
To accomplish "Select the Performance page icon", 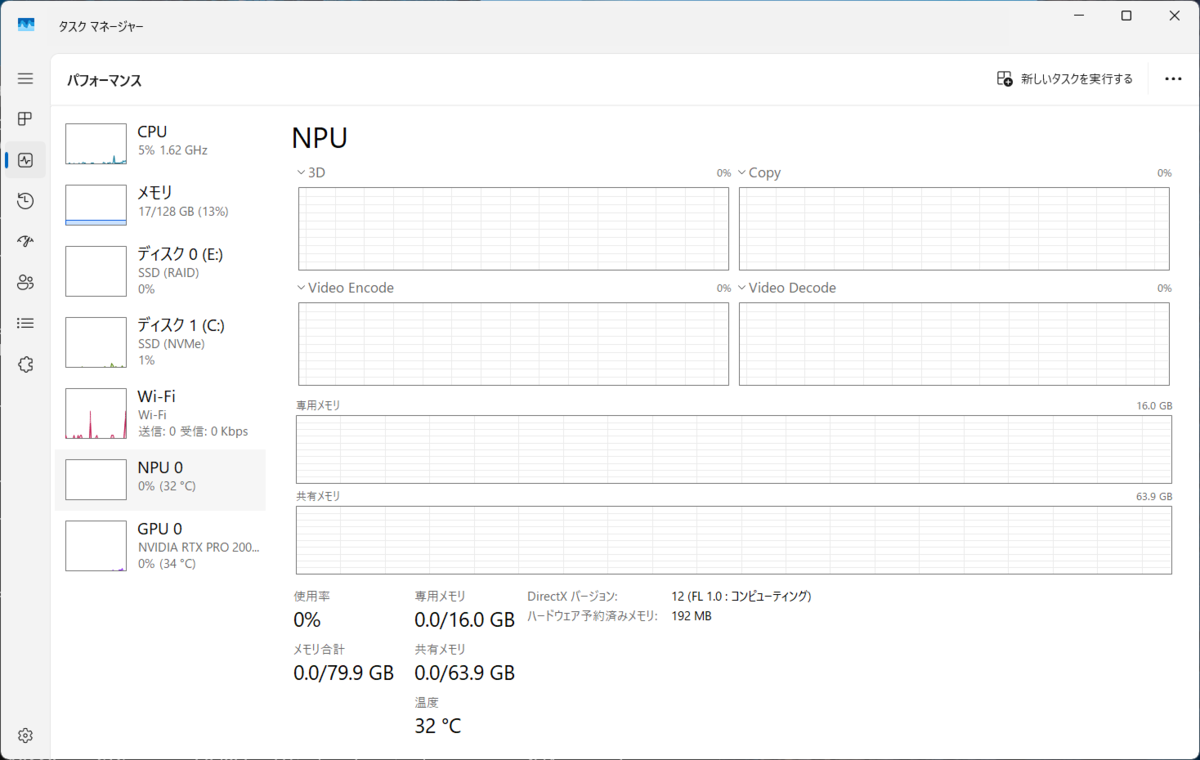I will (x=25, y=160).
